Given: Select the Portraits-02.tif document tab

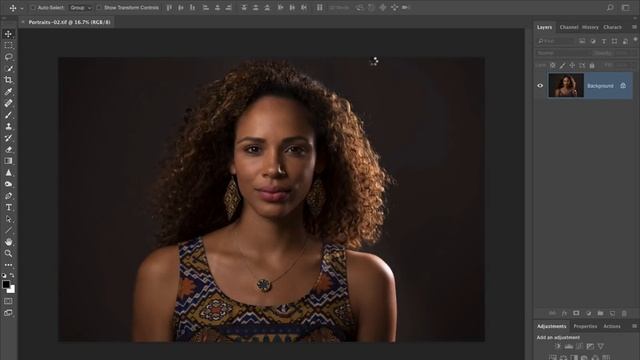Looking at the screenshot, I should click(x=69, y=22).
